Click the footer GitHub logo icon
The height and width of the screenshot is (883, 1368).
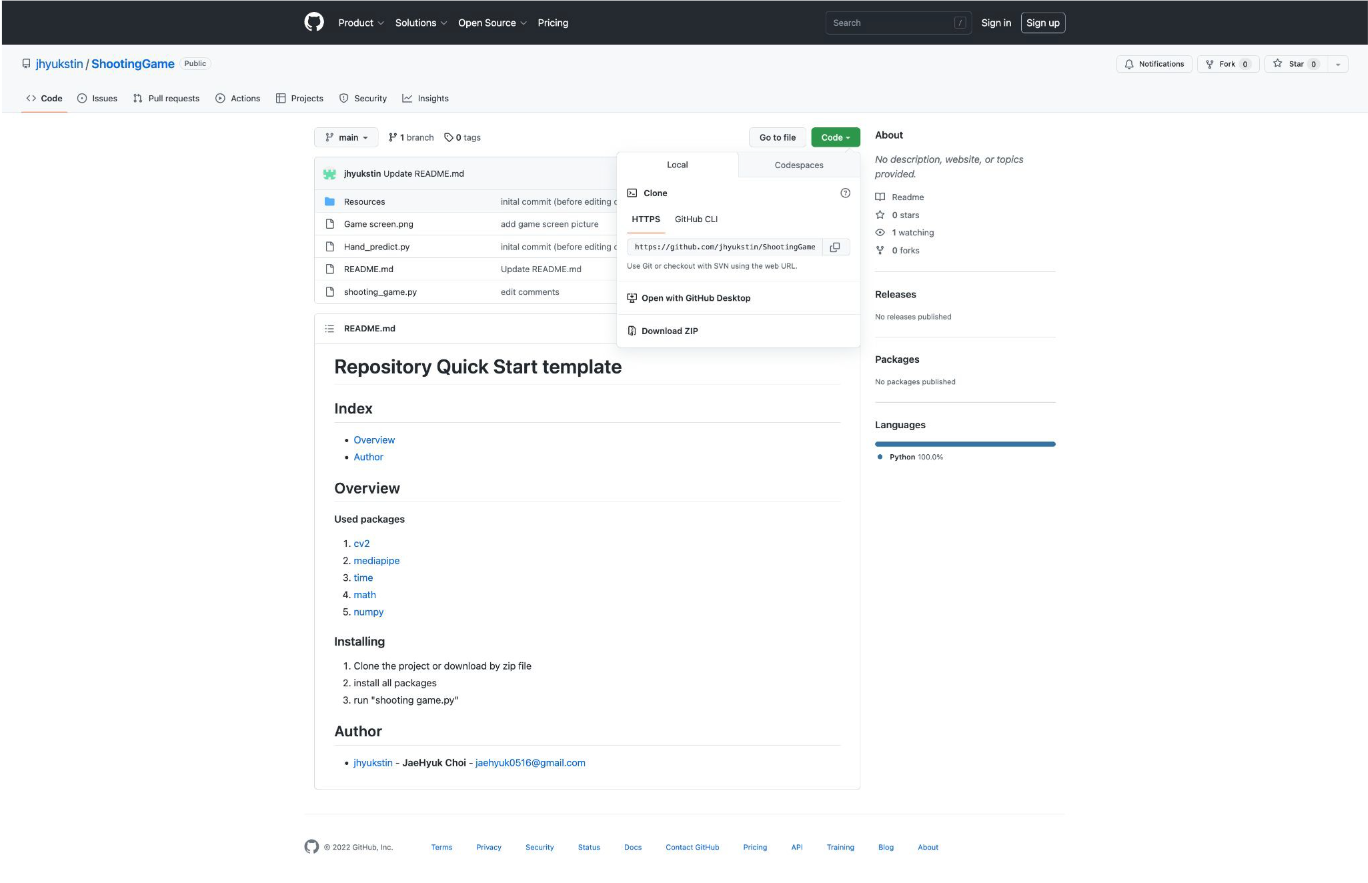coord(311,847)
